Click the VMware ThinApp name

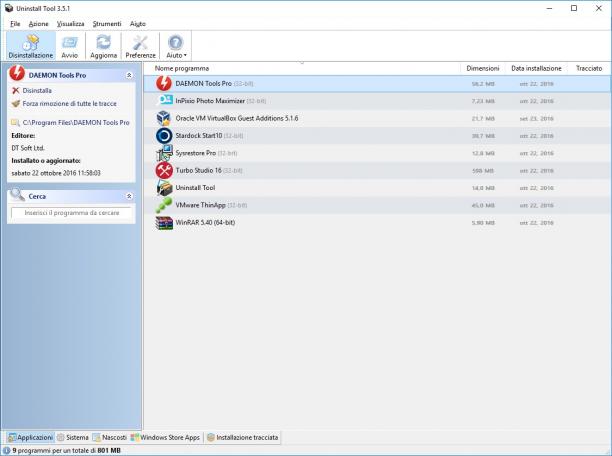(200, 205)
